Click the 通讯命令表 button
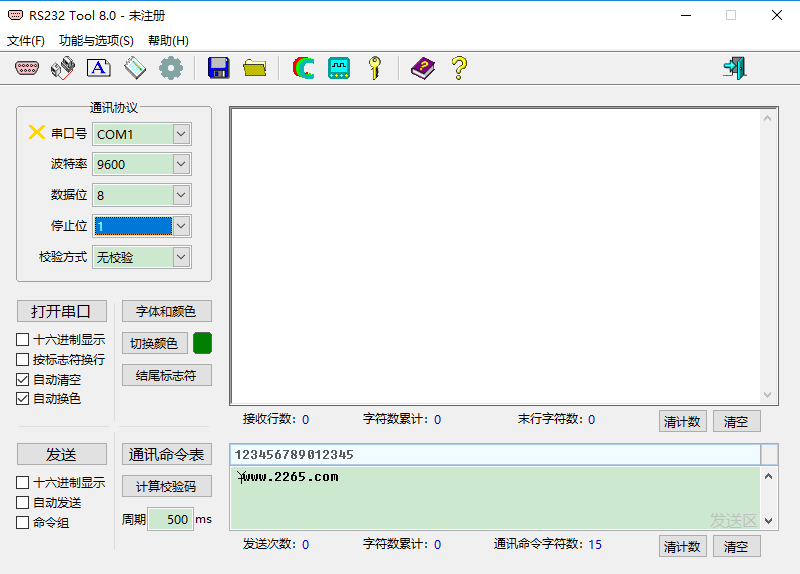 tap(167, 455)
